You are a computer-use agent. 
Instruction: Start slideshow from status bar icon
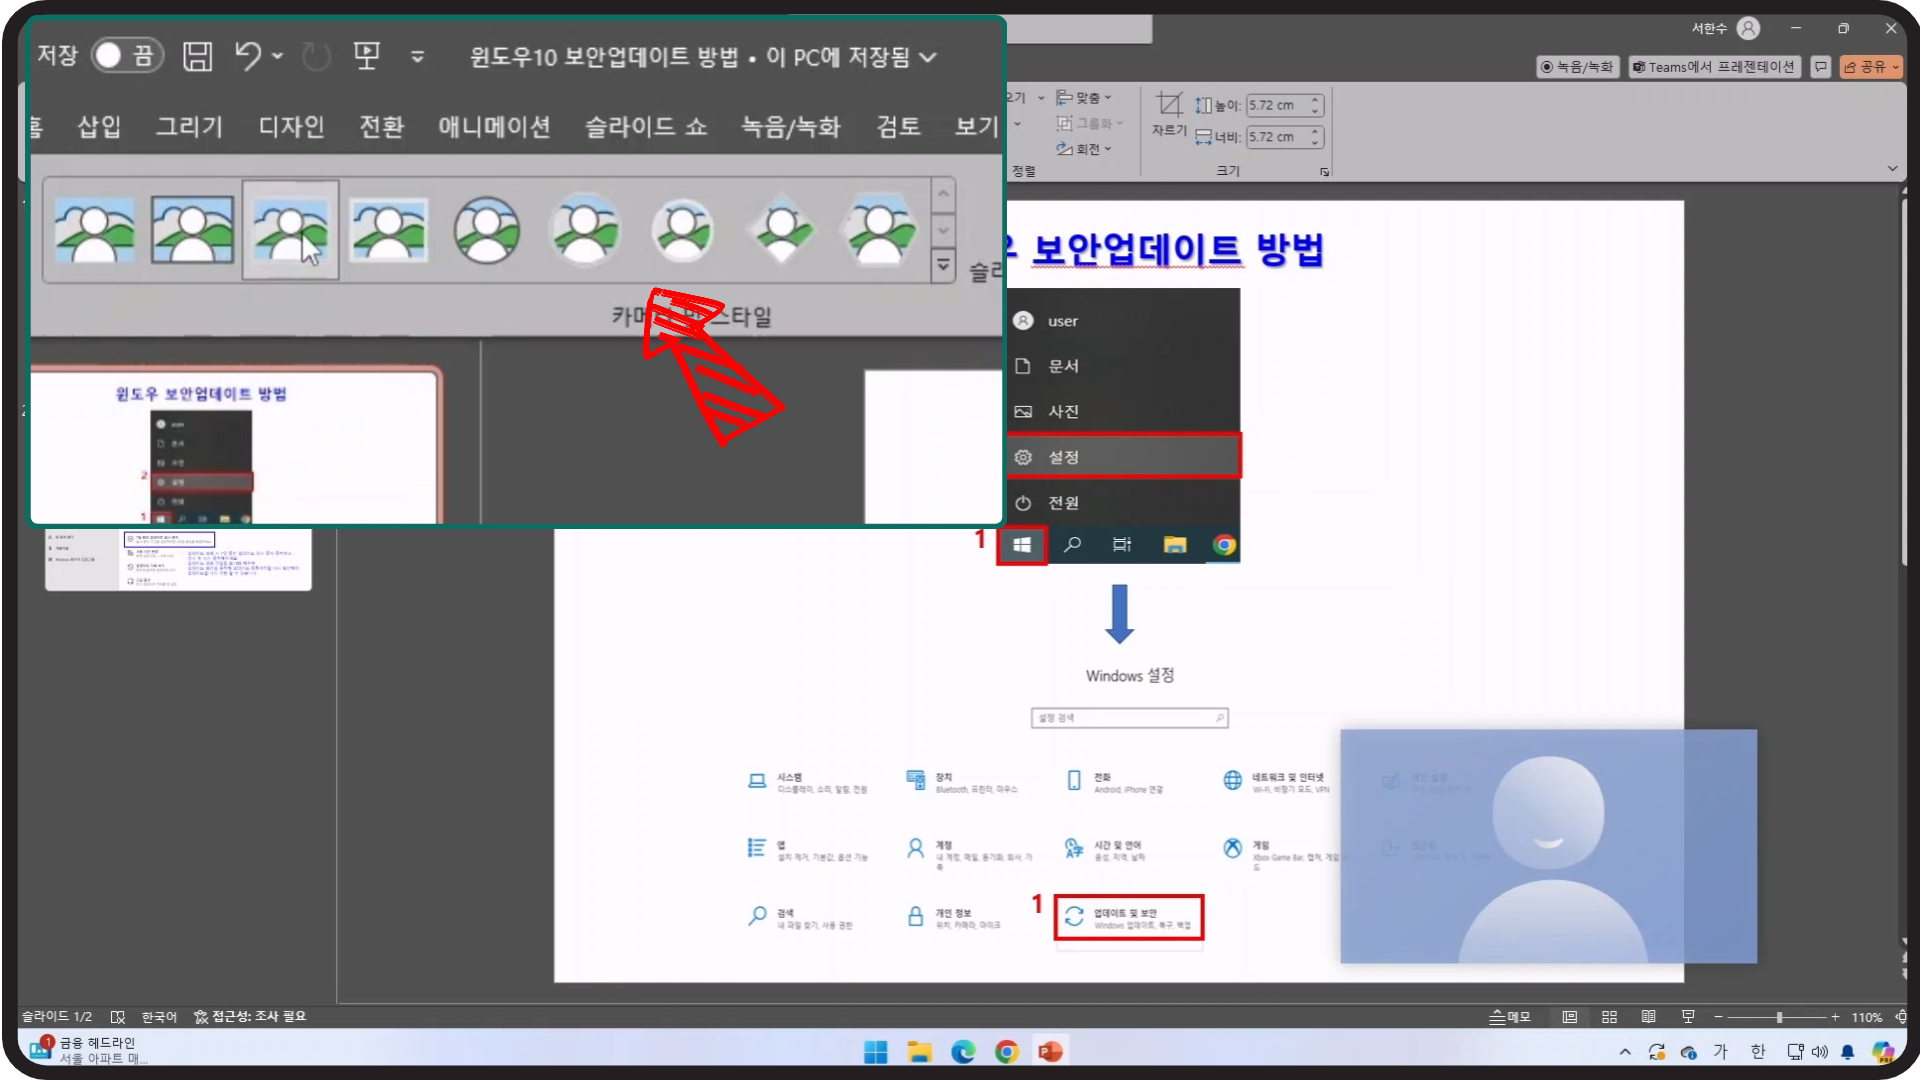coord(1688,1017)
